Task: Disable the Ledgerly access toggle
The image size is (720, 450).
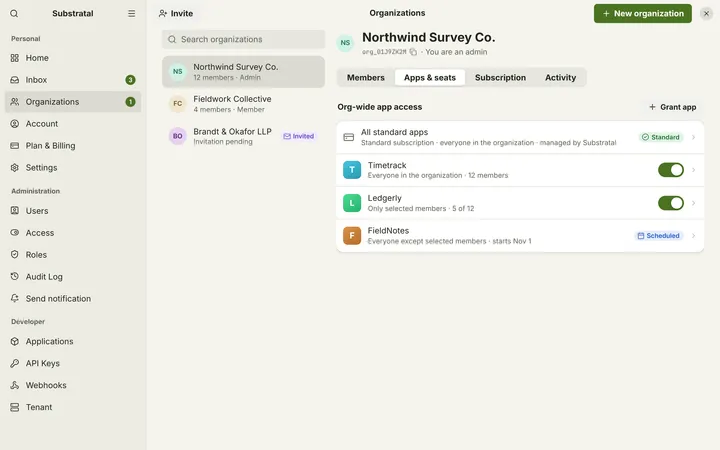Action: click(x=671, y=203)
